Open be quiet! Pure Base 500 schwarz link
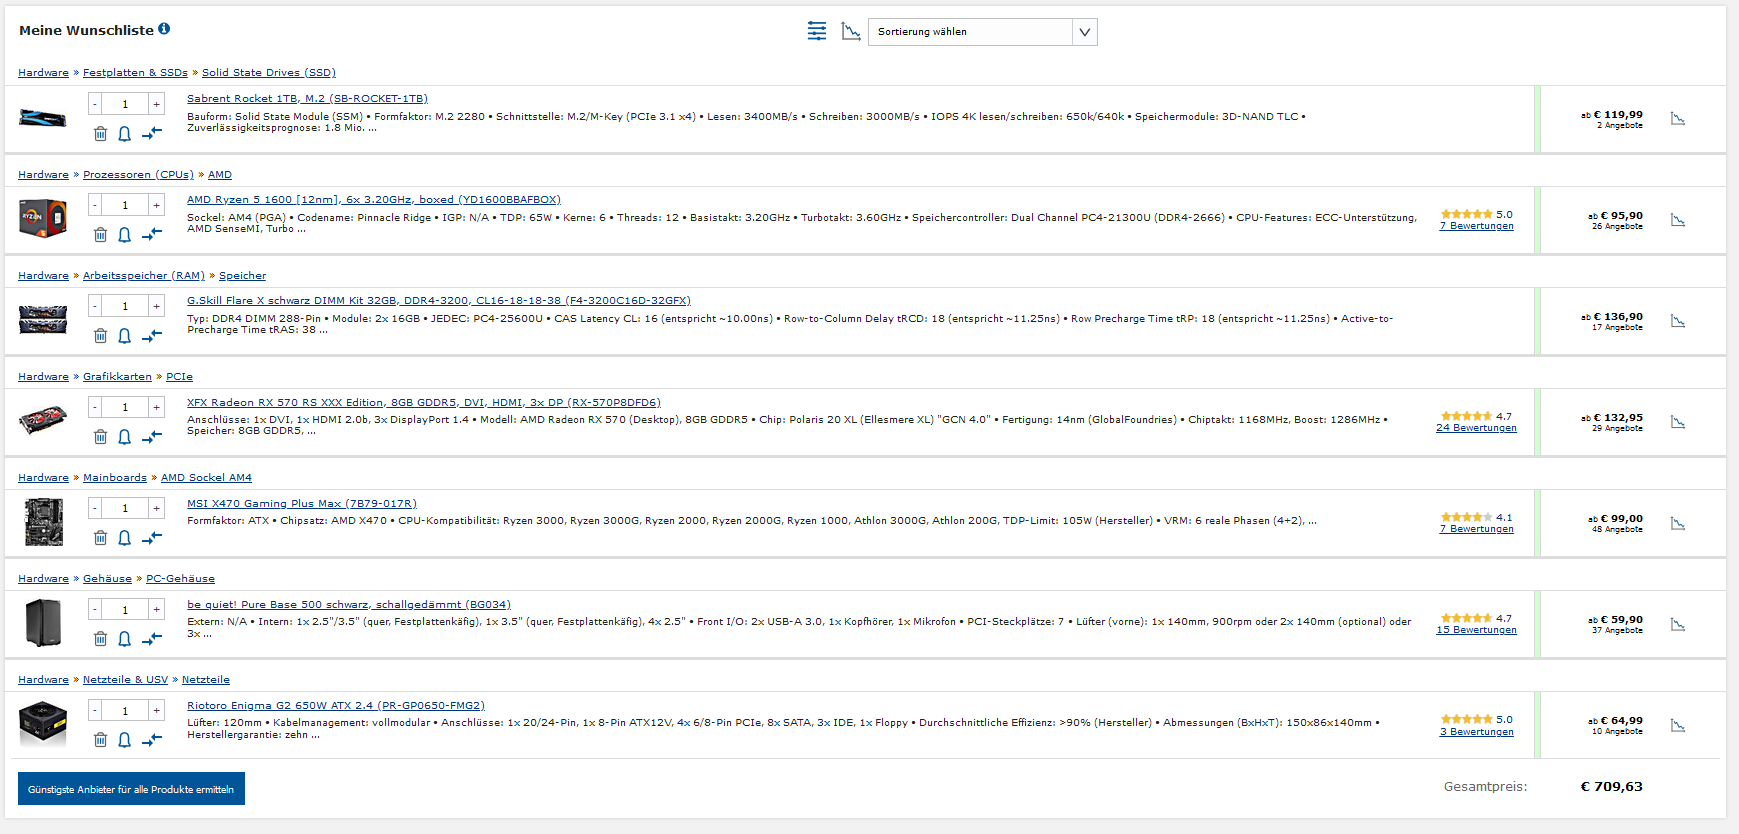The height and width of the screenshot is (834, 1739). point(349,604)
